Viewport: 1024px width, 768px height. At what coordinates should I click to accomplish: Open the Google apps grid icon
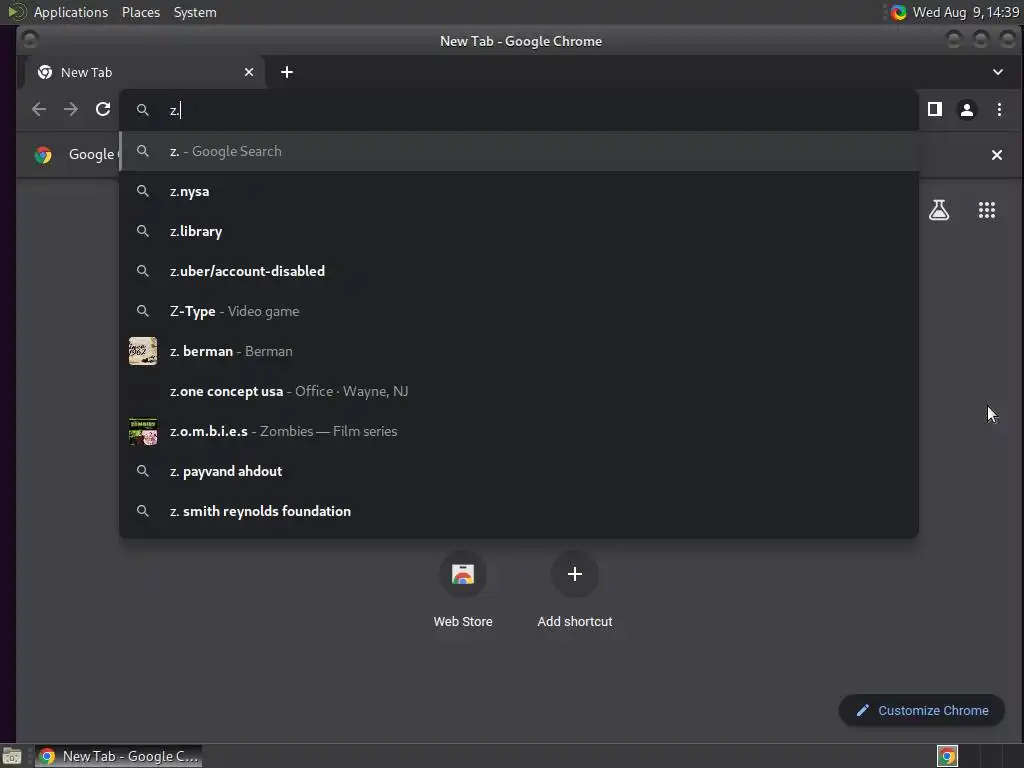coord(987,210)
